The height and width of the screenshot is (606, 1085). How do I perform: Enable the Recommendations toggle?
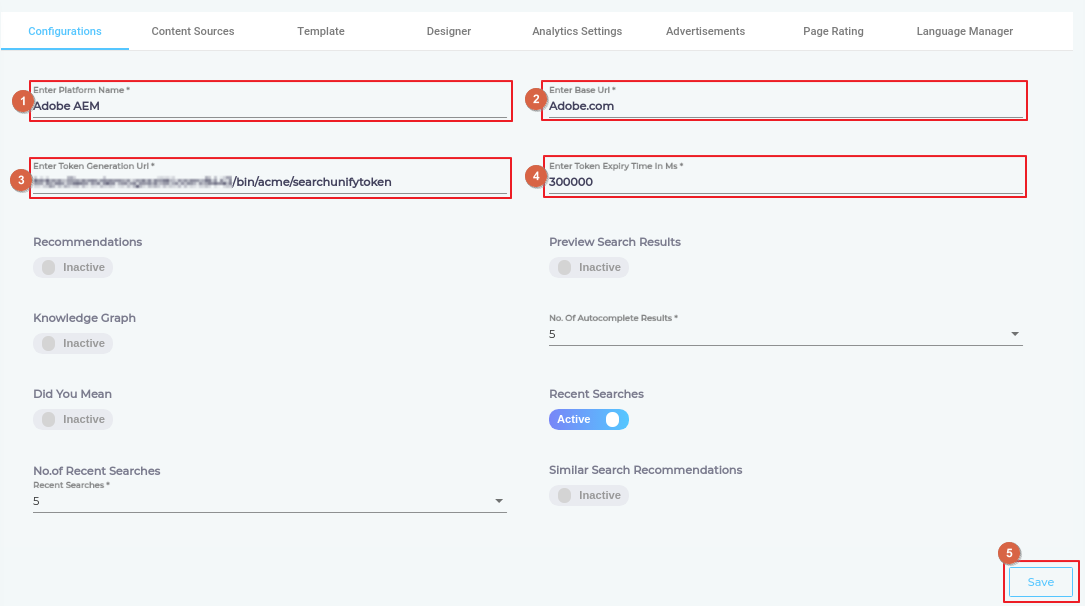tap(73, 268)
